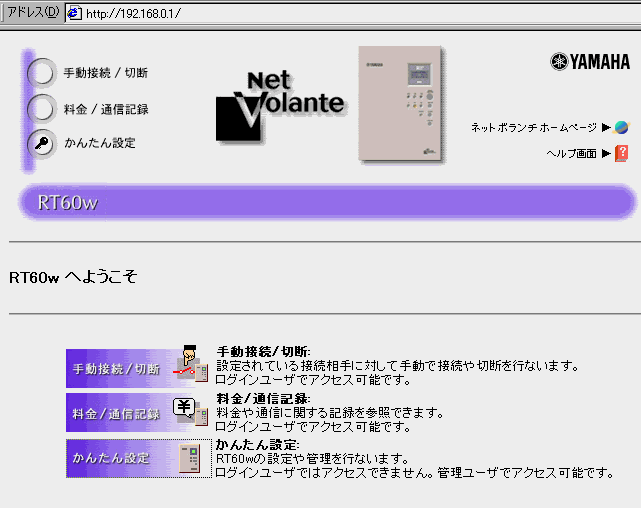Click the round button beside 手動接続 / 切断
Image resolution: width=641 pixels, height=508 pixels.
coord(42,73)
